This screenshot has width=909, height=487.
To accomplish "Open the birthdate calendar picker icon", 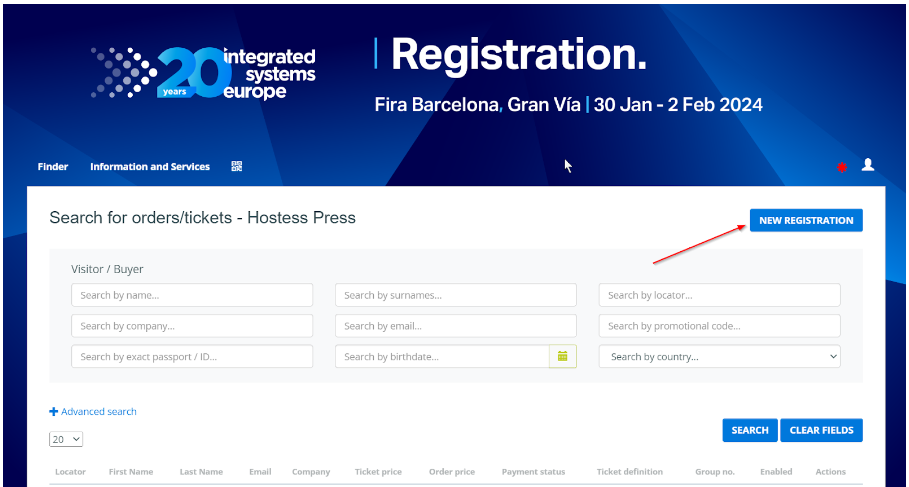I will coord(563,356).
